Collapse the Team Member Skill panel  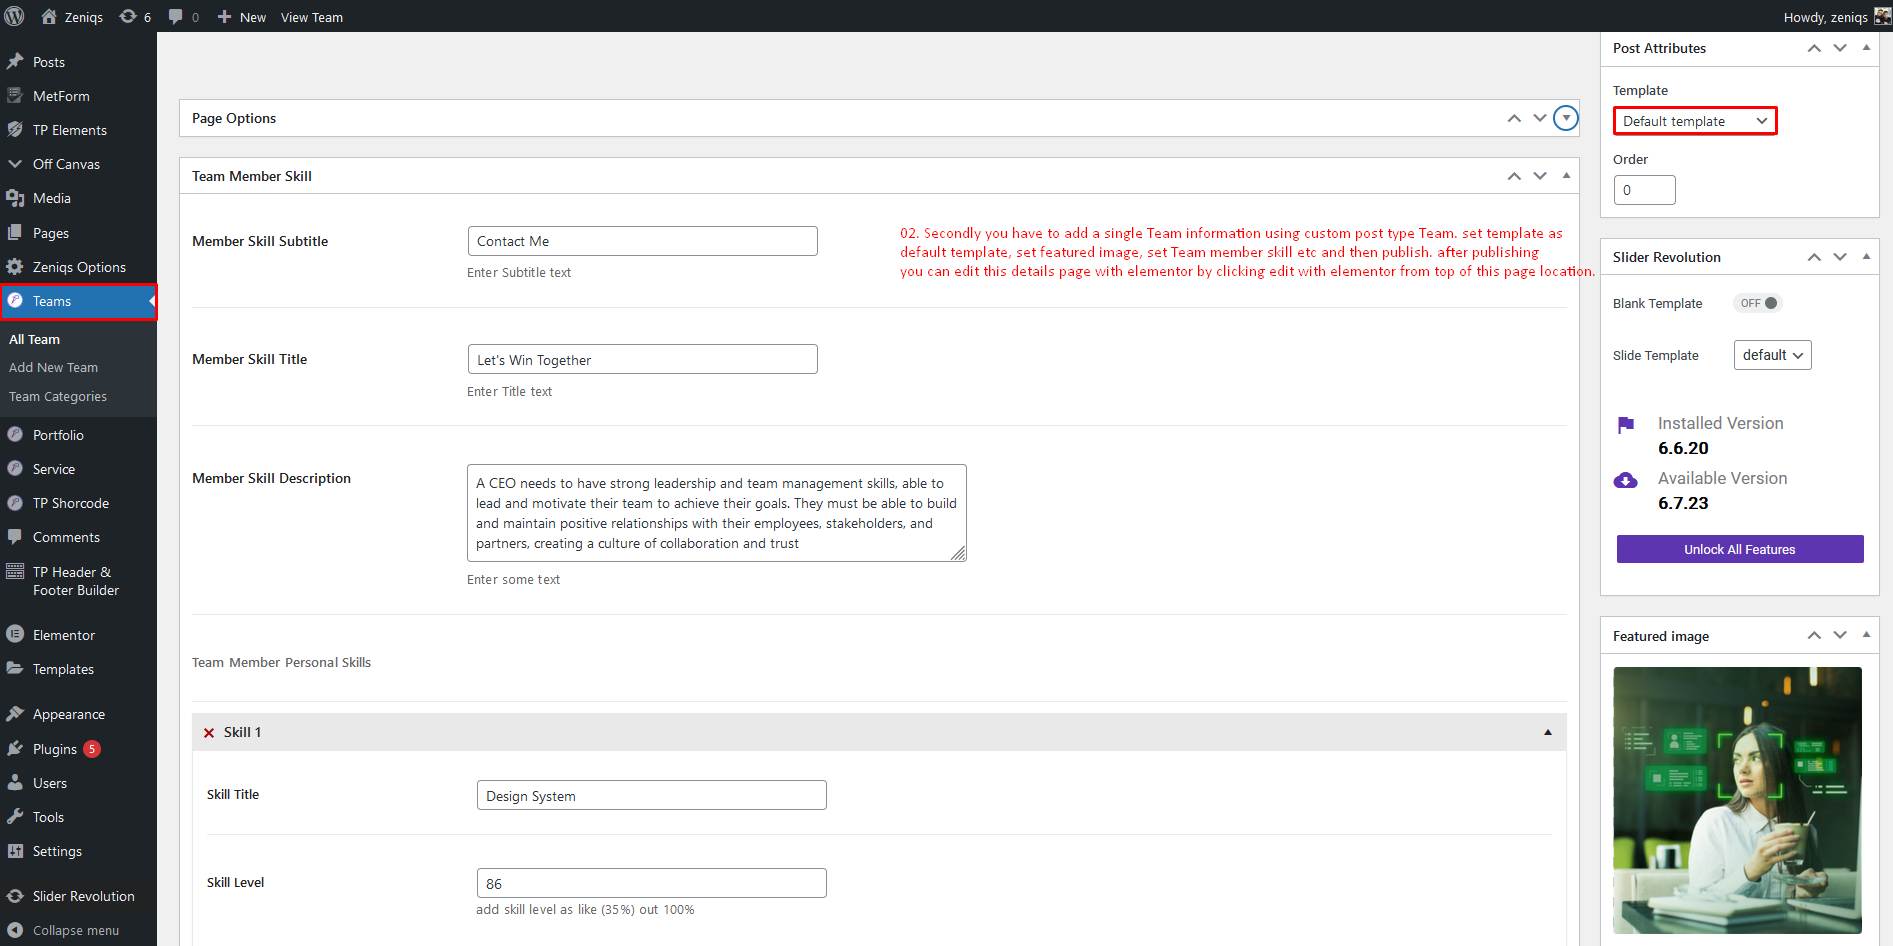[x=1566, y=176]
